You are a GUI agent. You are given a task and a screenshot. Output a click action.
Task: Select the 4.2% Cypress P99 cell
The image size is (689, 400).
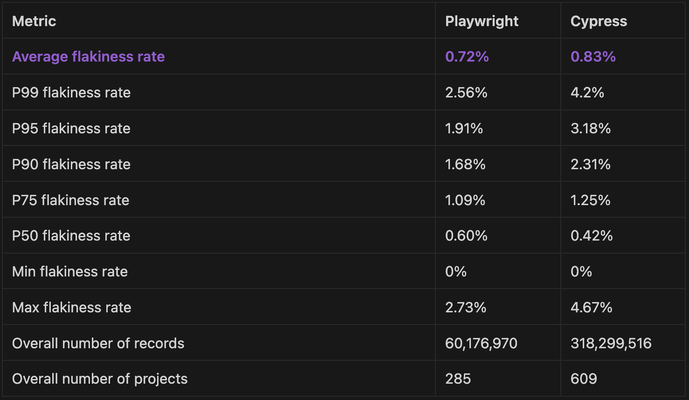pyautogui.click(x=587, y=93)
